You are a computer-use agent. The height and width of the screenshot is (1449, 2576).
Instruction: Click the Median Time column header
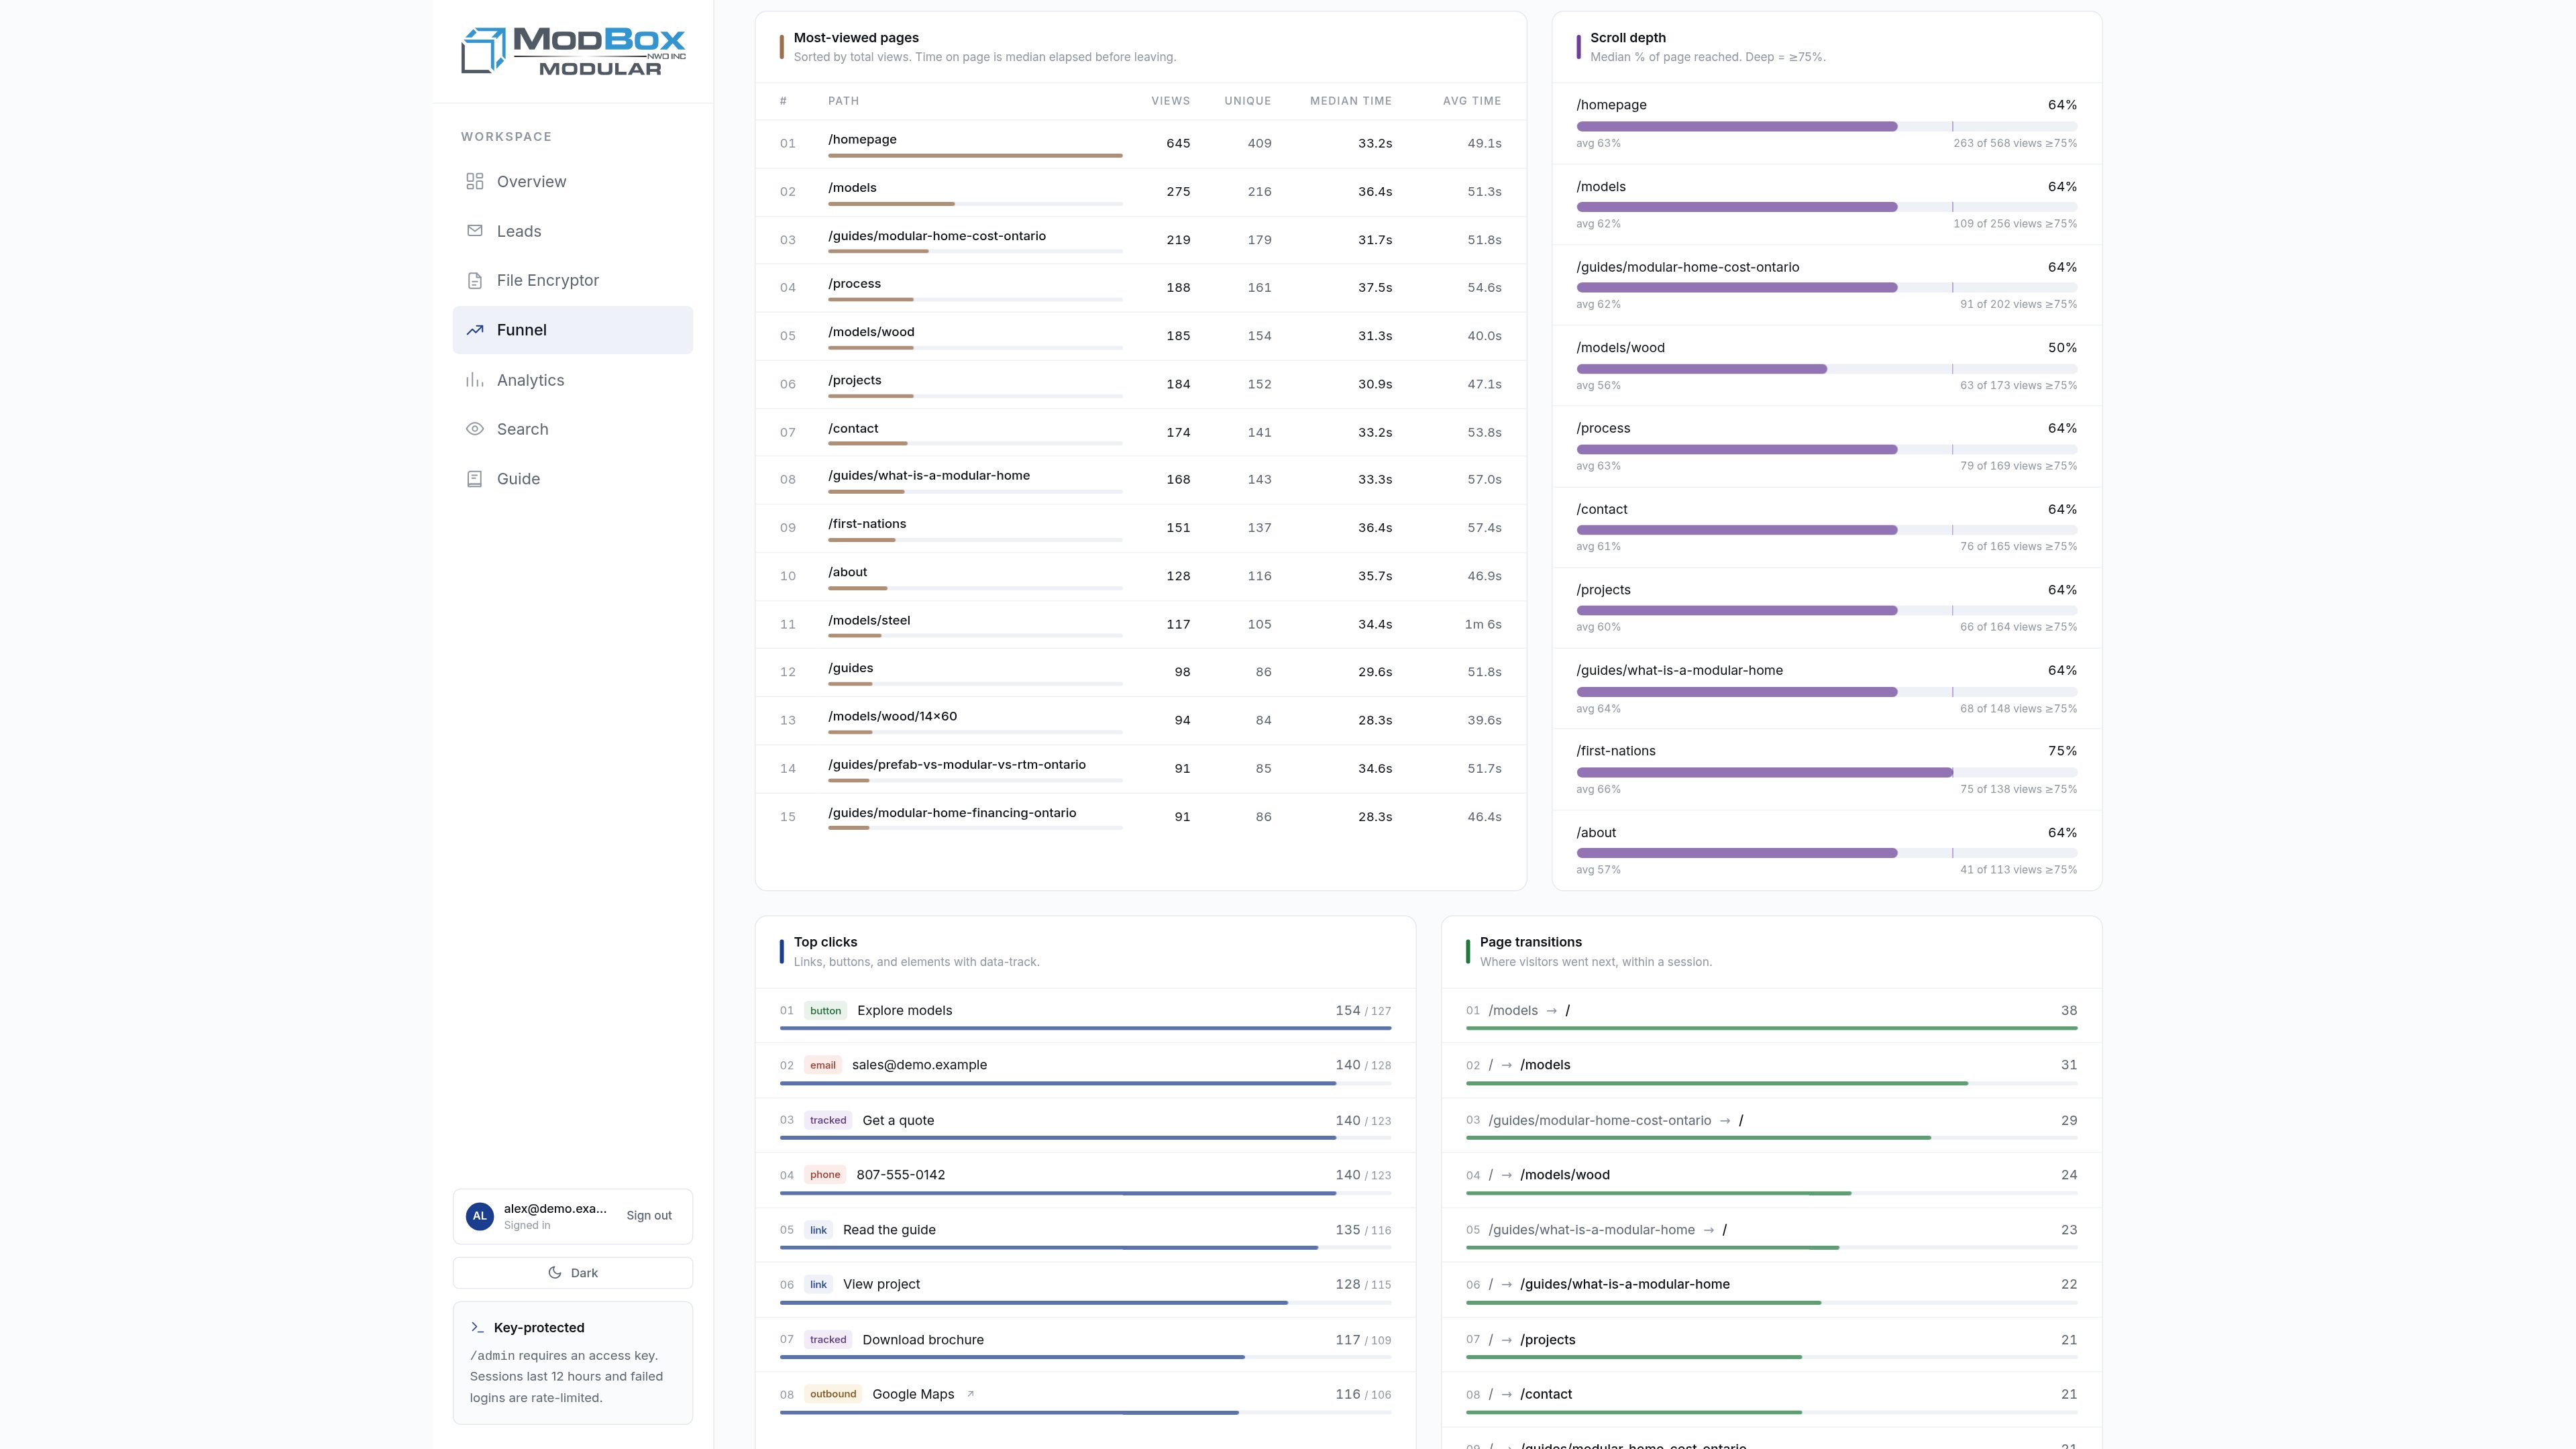tap(1350, 101)
